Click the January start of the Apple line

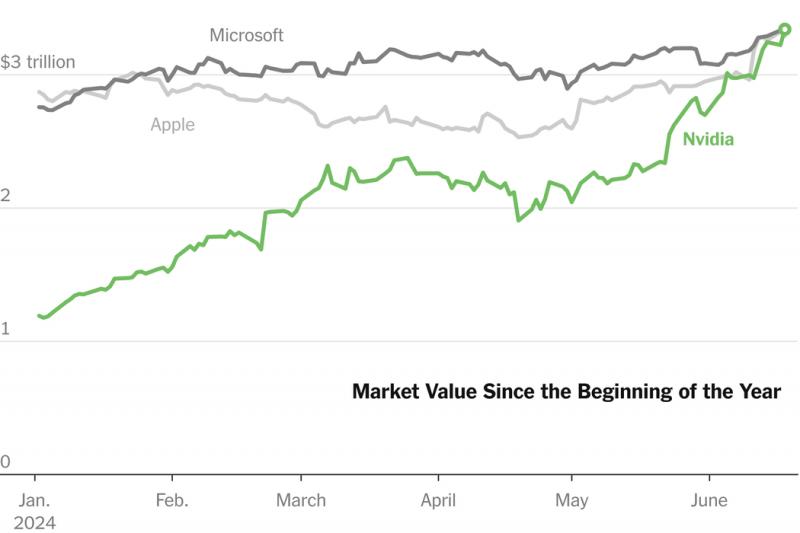coord(40,93)
